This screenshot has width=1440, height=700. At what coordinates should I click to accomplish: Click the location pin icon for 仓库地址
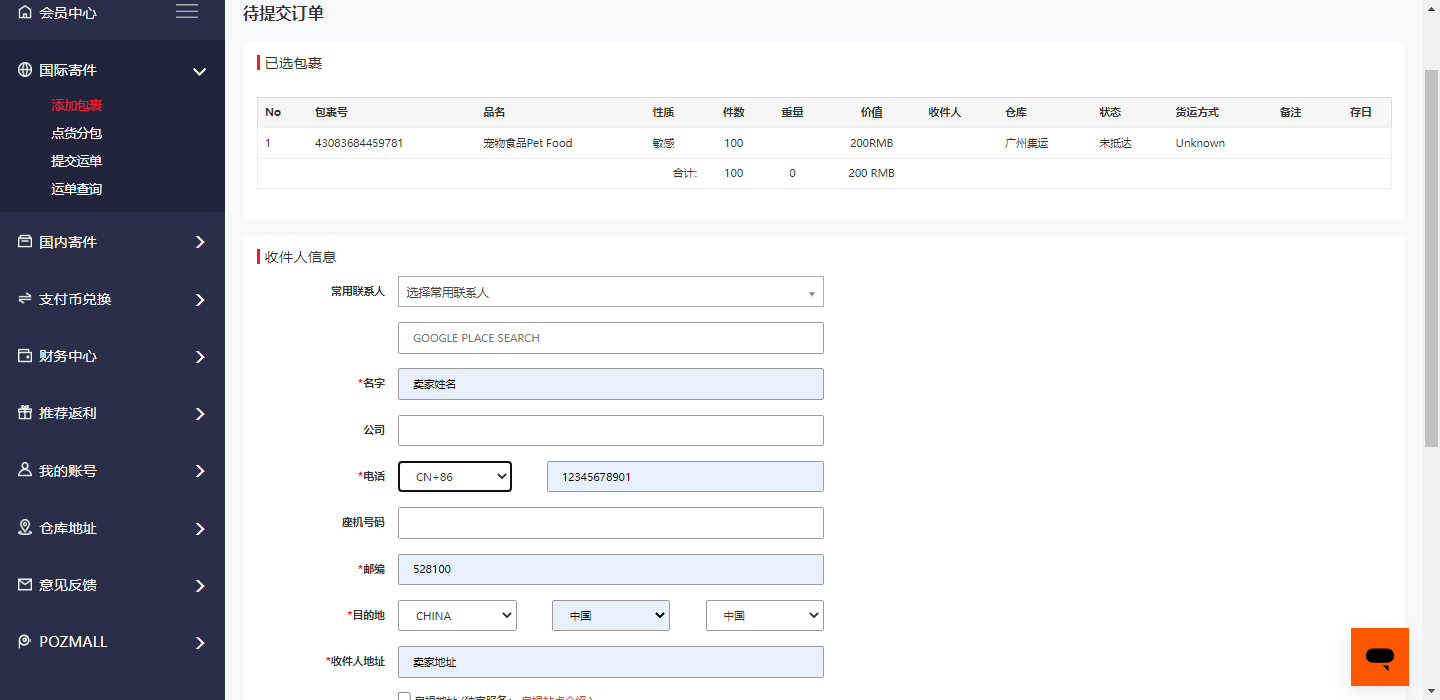pos(25,528)
